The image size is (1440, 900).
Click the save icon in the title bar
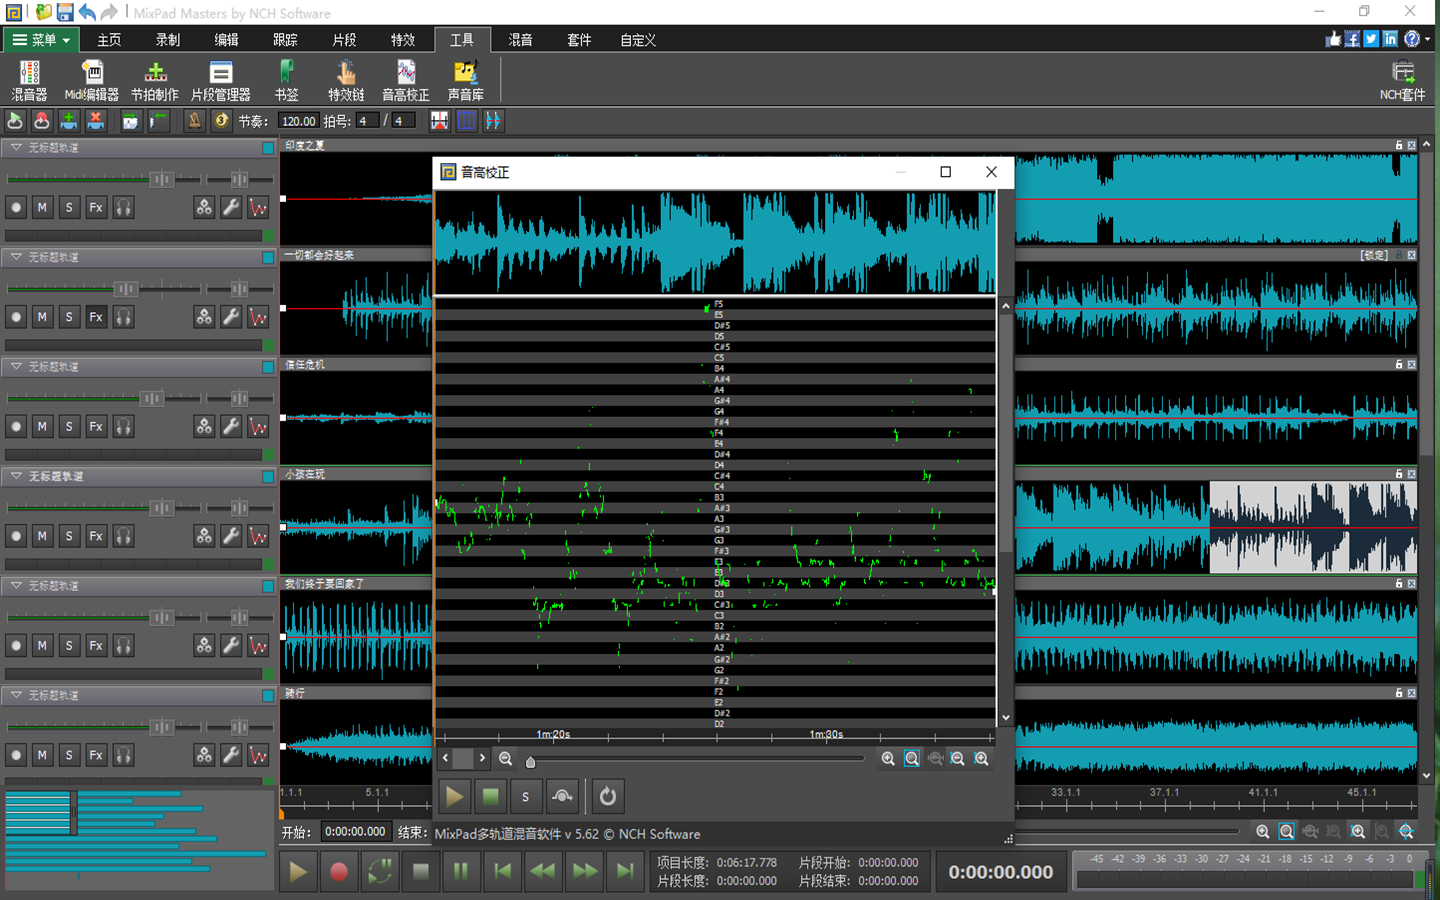click(x=65, y=13)
